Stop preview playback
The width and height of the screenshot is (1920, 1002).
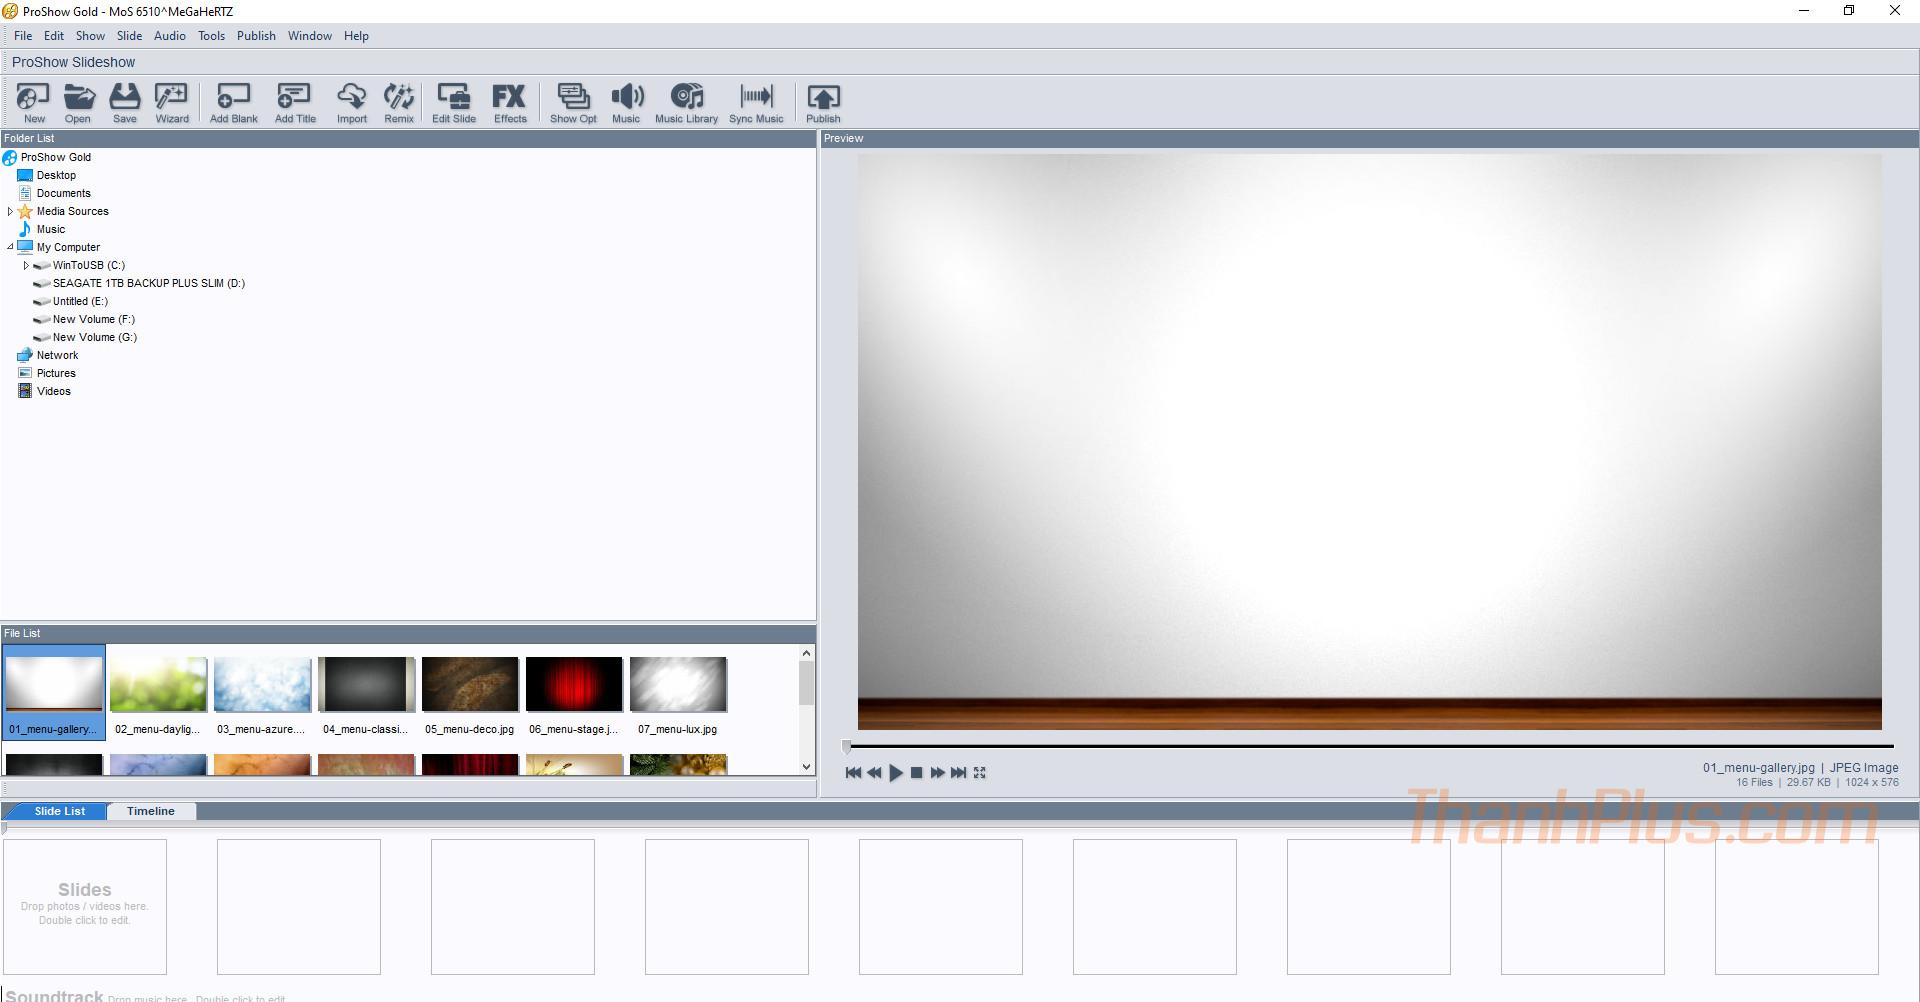tap(916, 773)
